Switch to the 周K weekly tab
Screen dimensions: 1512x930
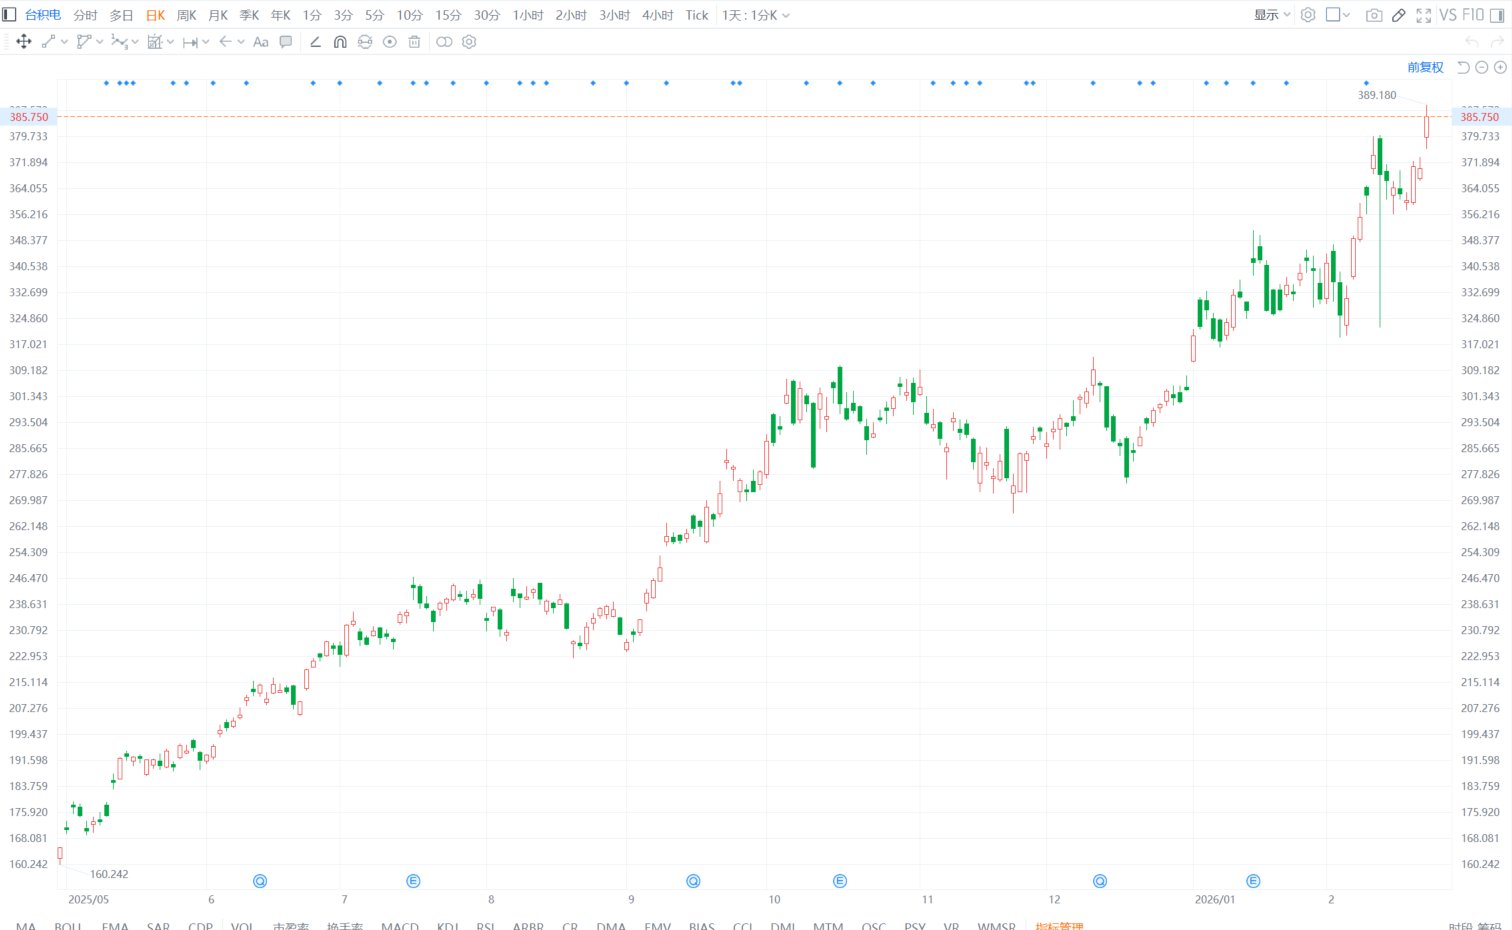tap(187, 15)
